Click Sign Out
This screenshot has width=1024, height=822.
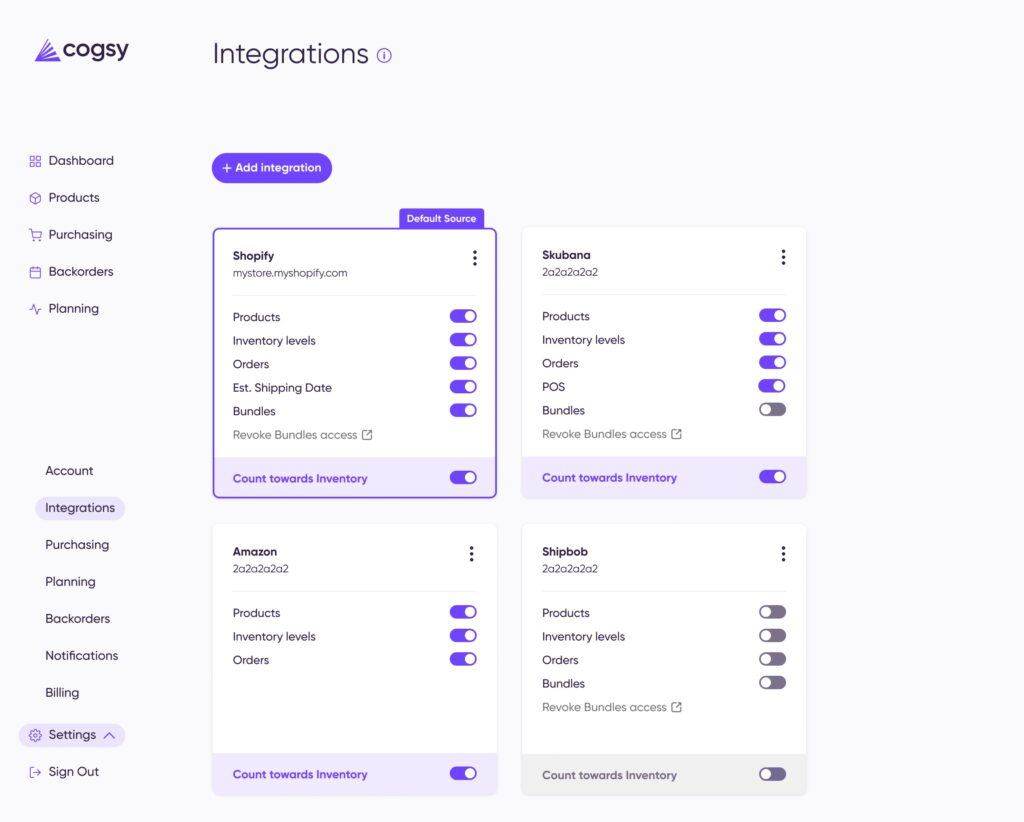64,772
